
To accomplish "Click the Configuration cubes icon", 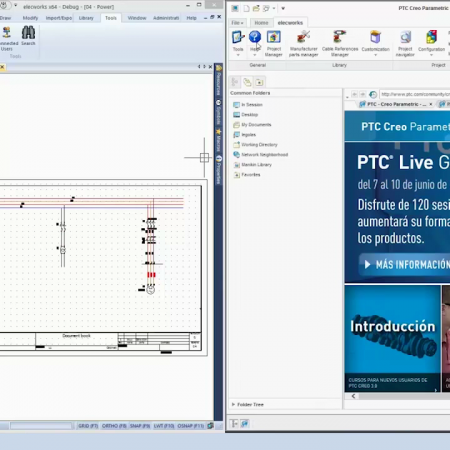I will tap(431, 37).
